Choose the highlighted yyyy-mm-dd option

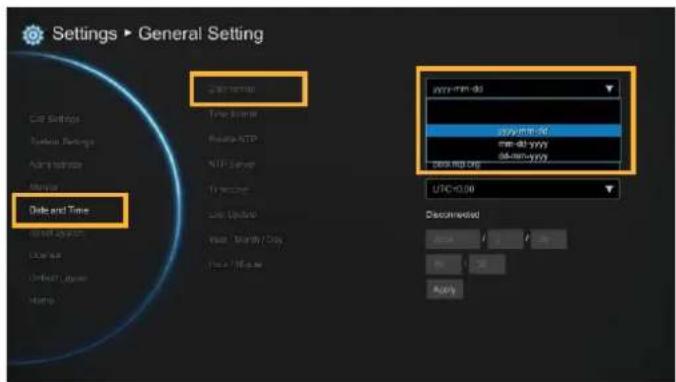pos(523,131)
